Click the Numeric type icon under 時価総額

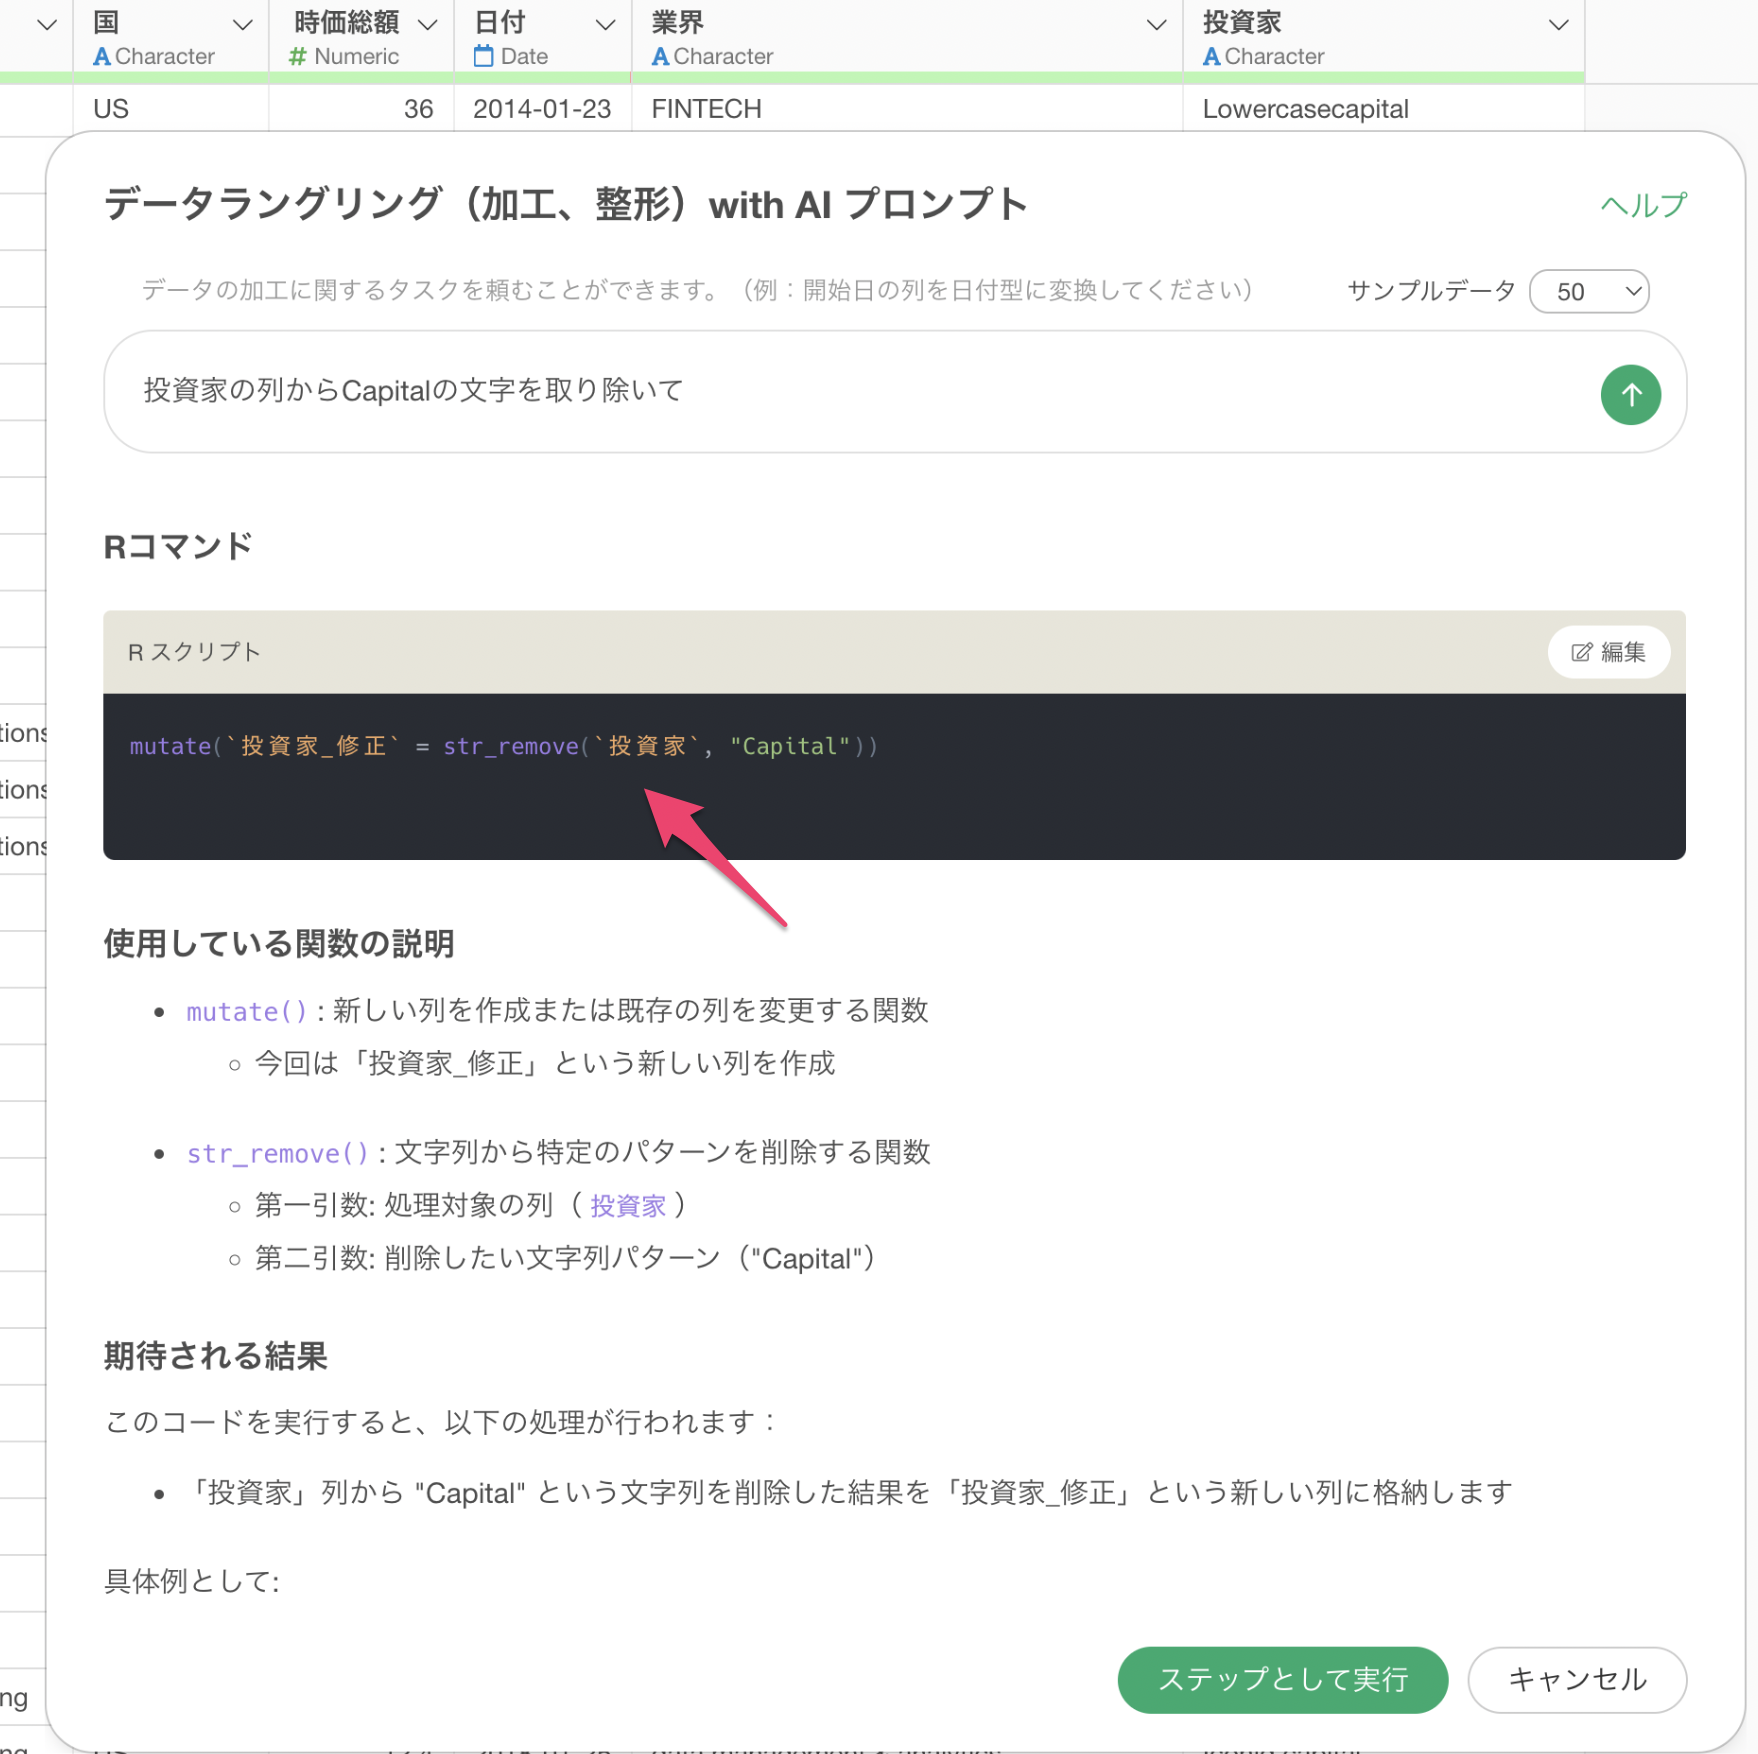click(x=297, y=57)
